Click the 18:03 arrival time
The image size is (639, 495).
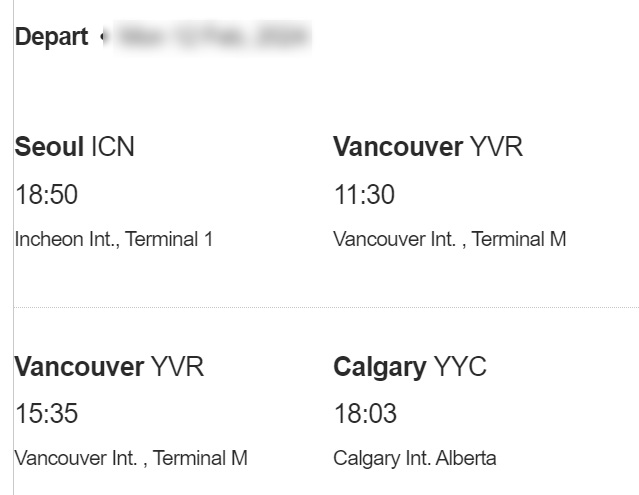click(364, 414)
